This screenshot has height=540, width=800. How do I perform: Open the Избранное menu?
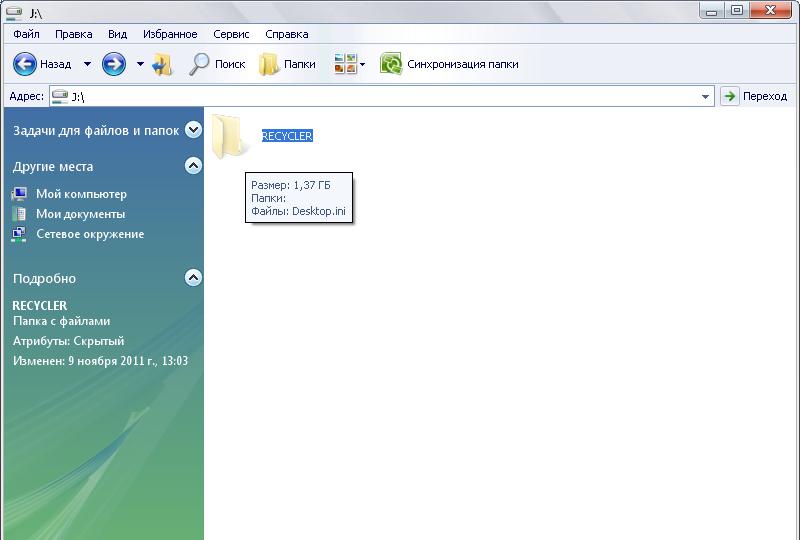(170, 34)
